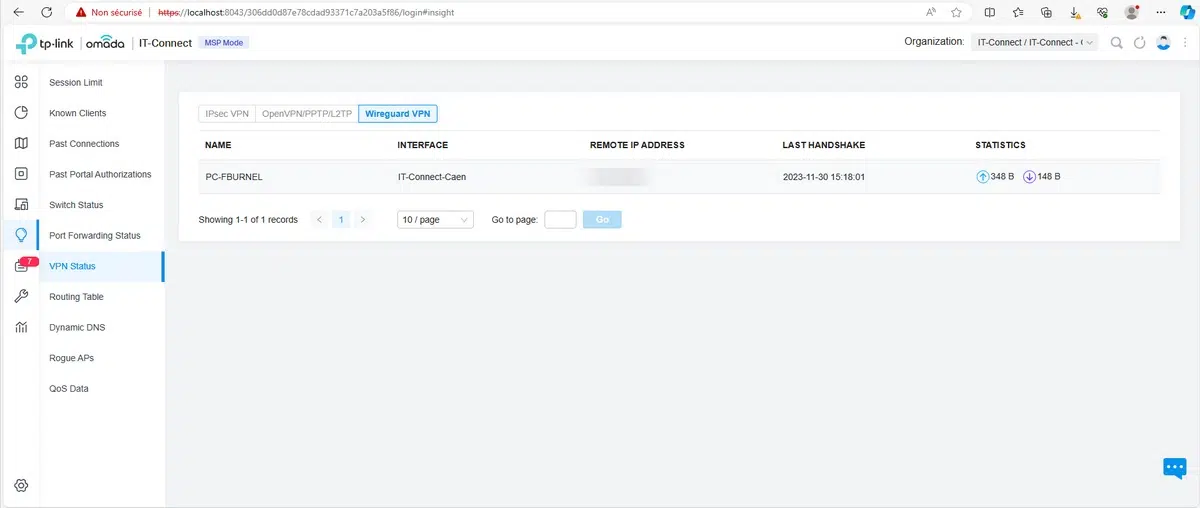Open the Omada more options dots
This screenshot has height=508, width=1200.
[x=1183, y=43]
